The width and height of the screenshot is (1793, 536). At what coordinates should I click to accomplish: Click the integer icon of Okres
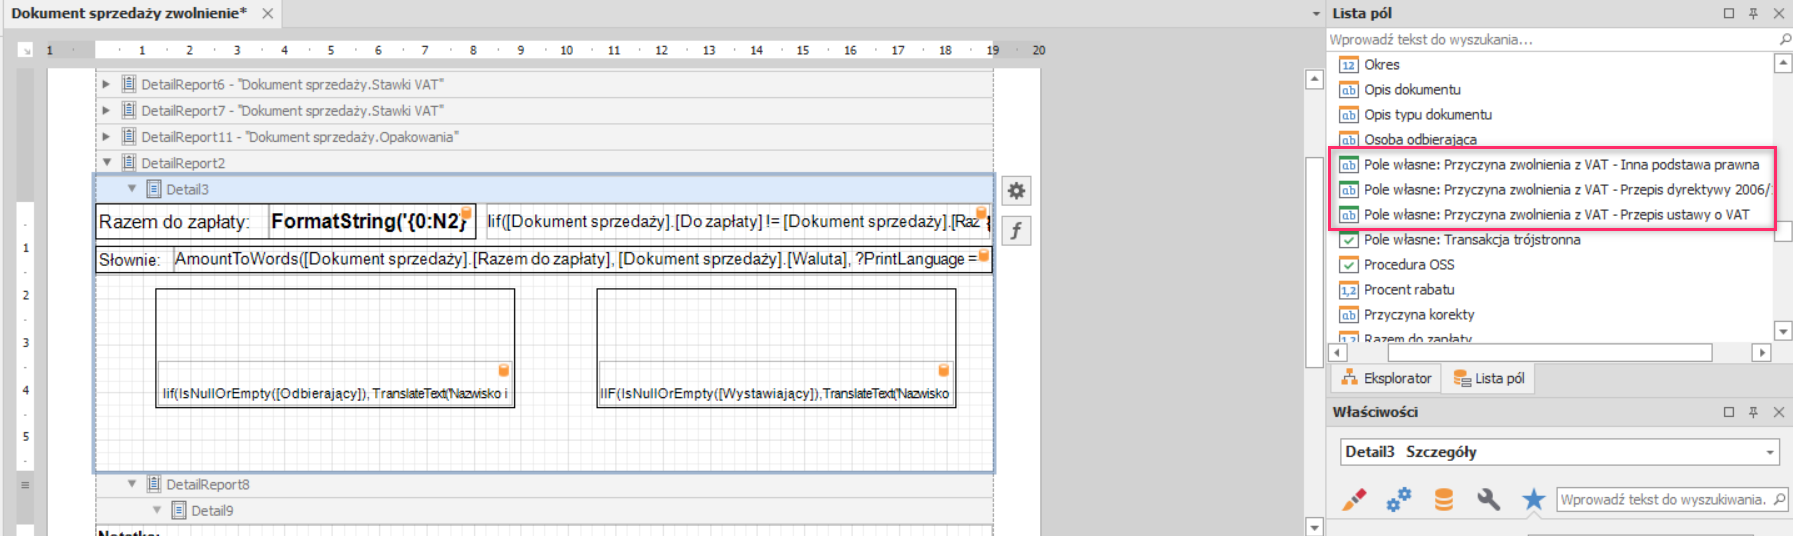point(1349,65)
